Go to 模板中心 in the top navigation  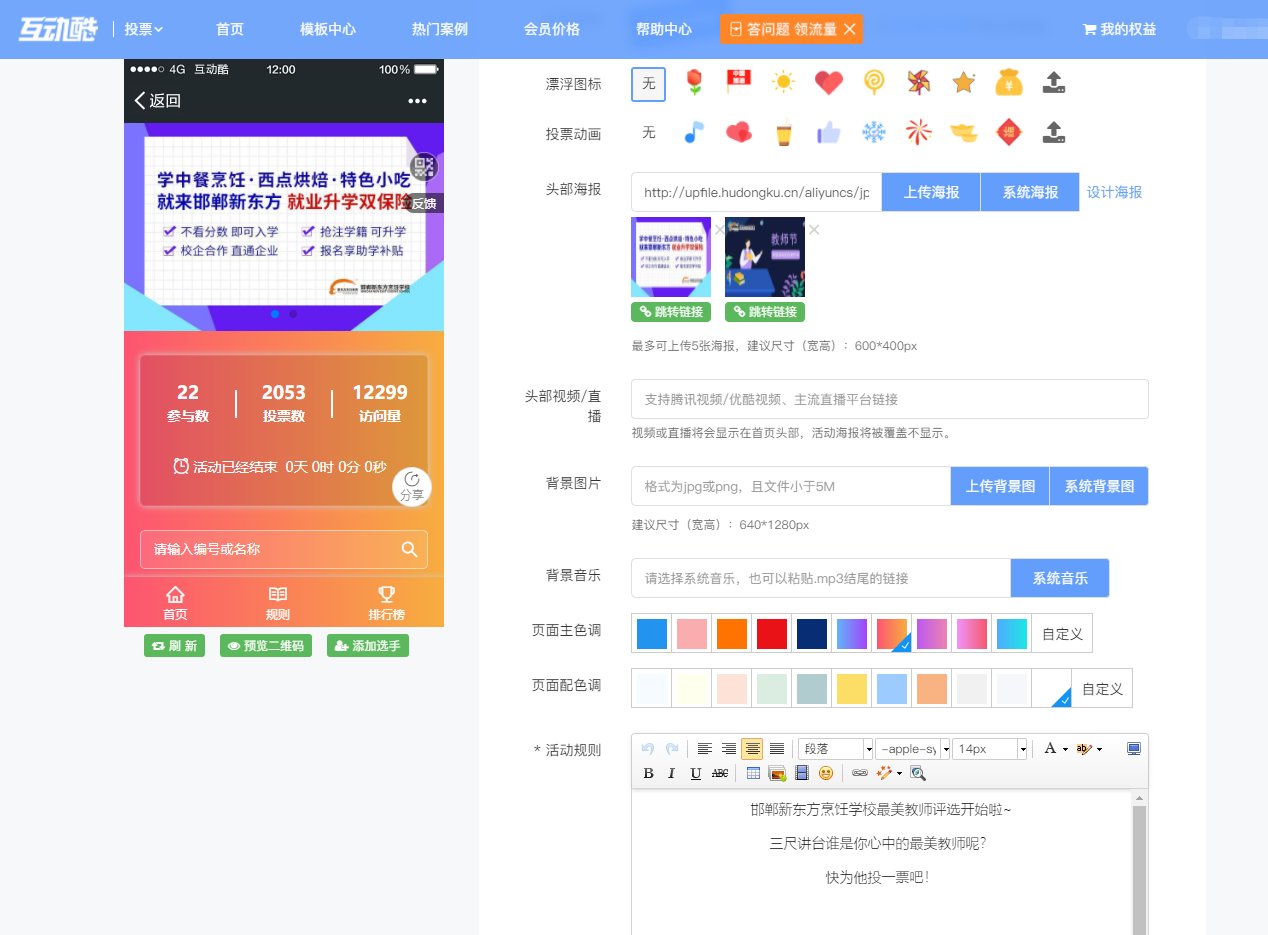(330, 29)
